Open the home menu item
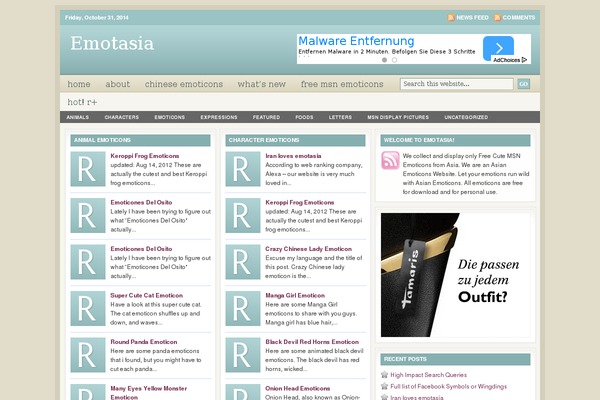600x400 pixels. pos(79,84)
